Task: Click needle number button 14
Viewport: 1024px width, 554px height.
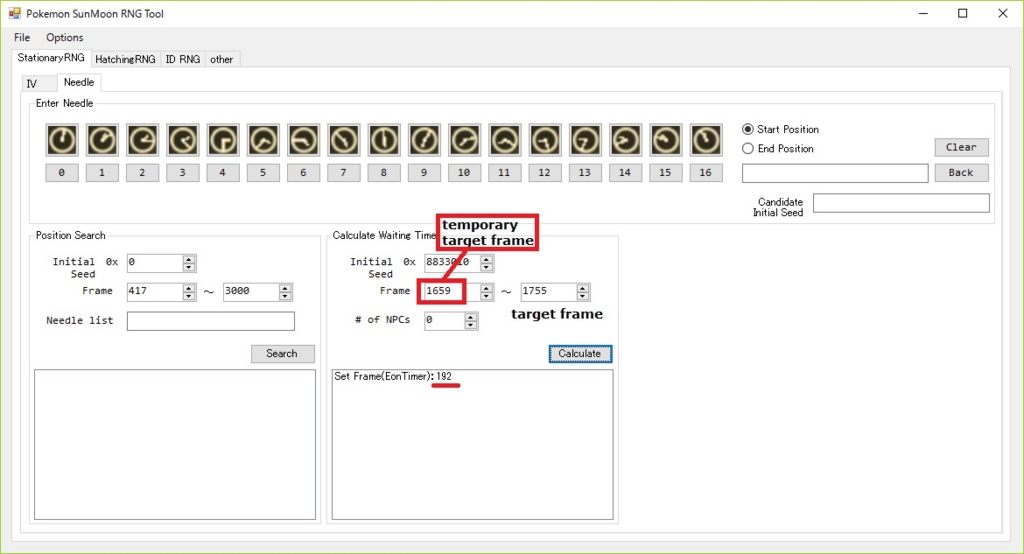Action: 626,172
